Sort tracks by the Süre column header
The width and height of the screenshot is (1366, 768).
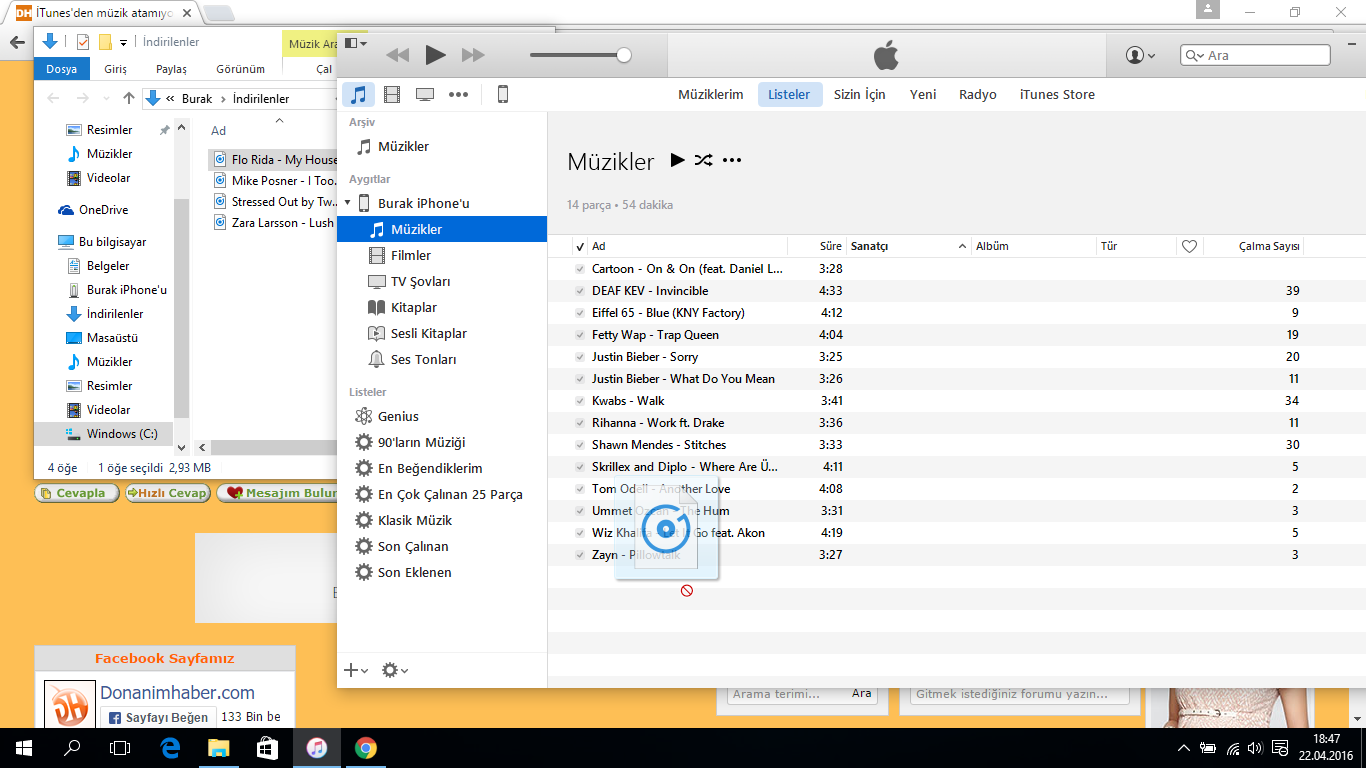tap(830, 246)
